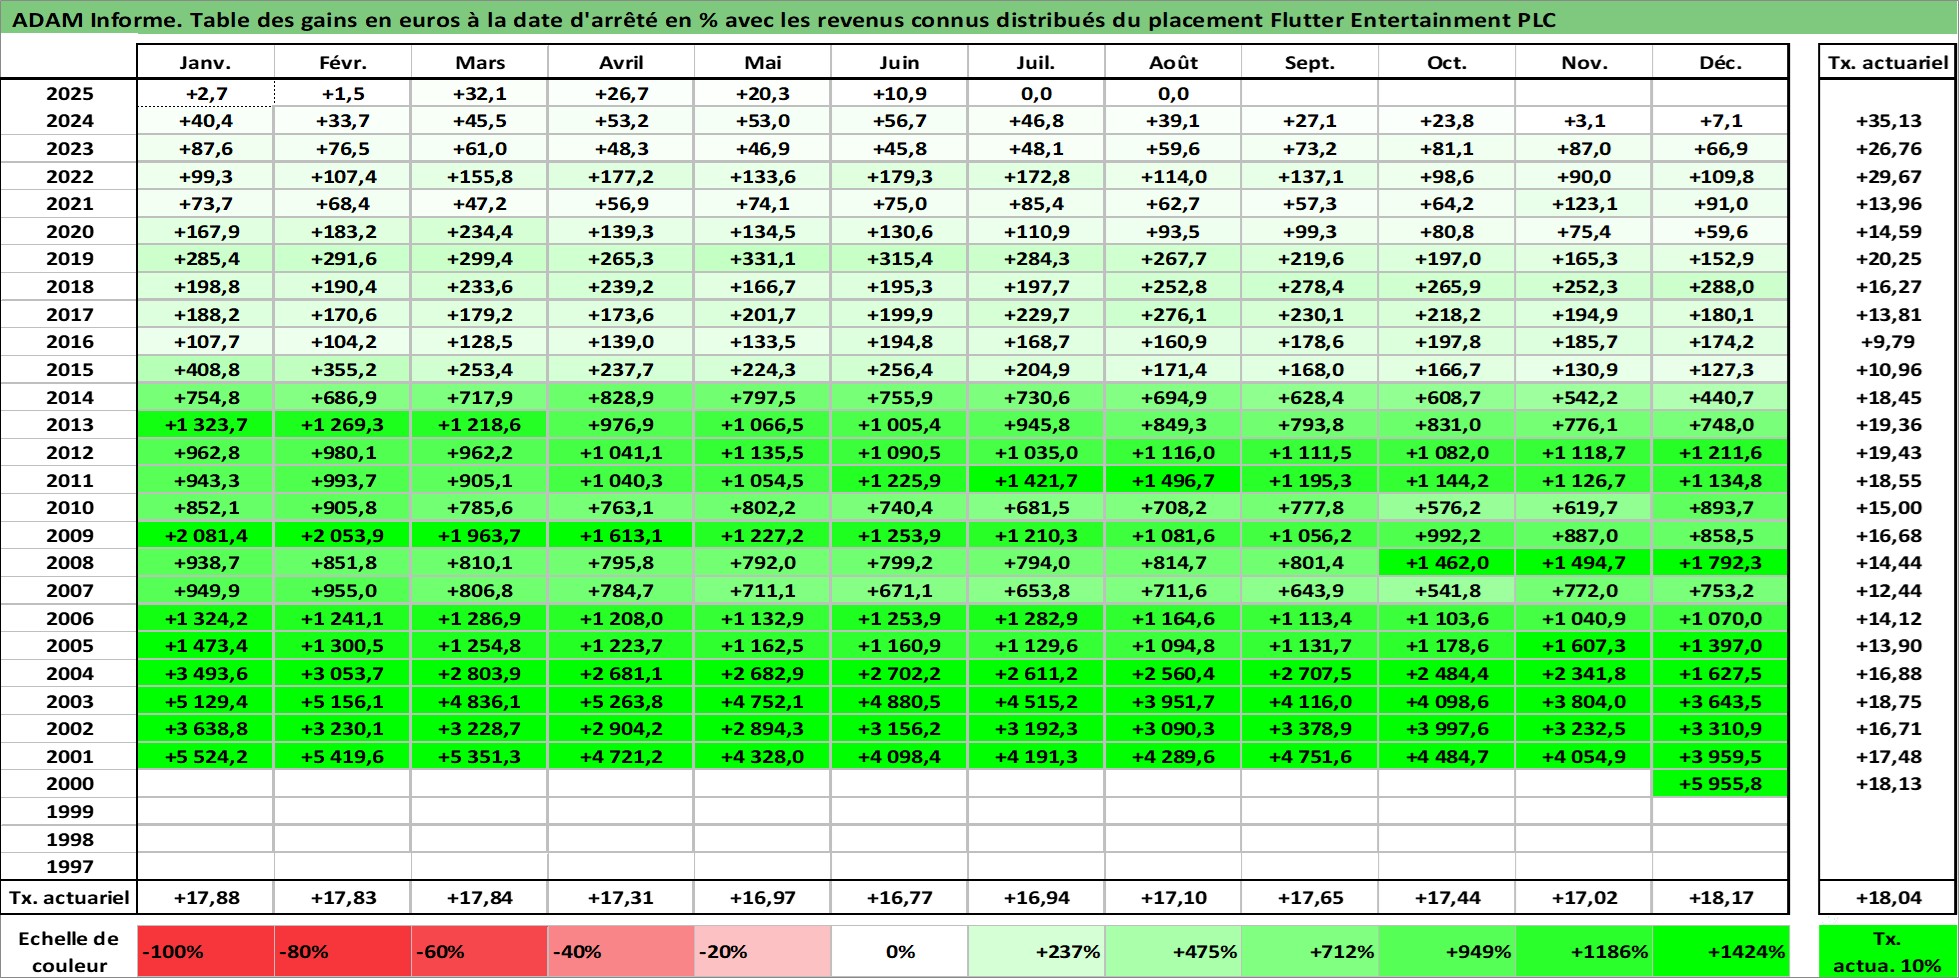
Task: Select cell +3,1 for November 2024
Action: point(1584,121)
